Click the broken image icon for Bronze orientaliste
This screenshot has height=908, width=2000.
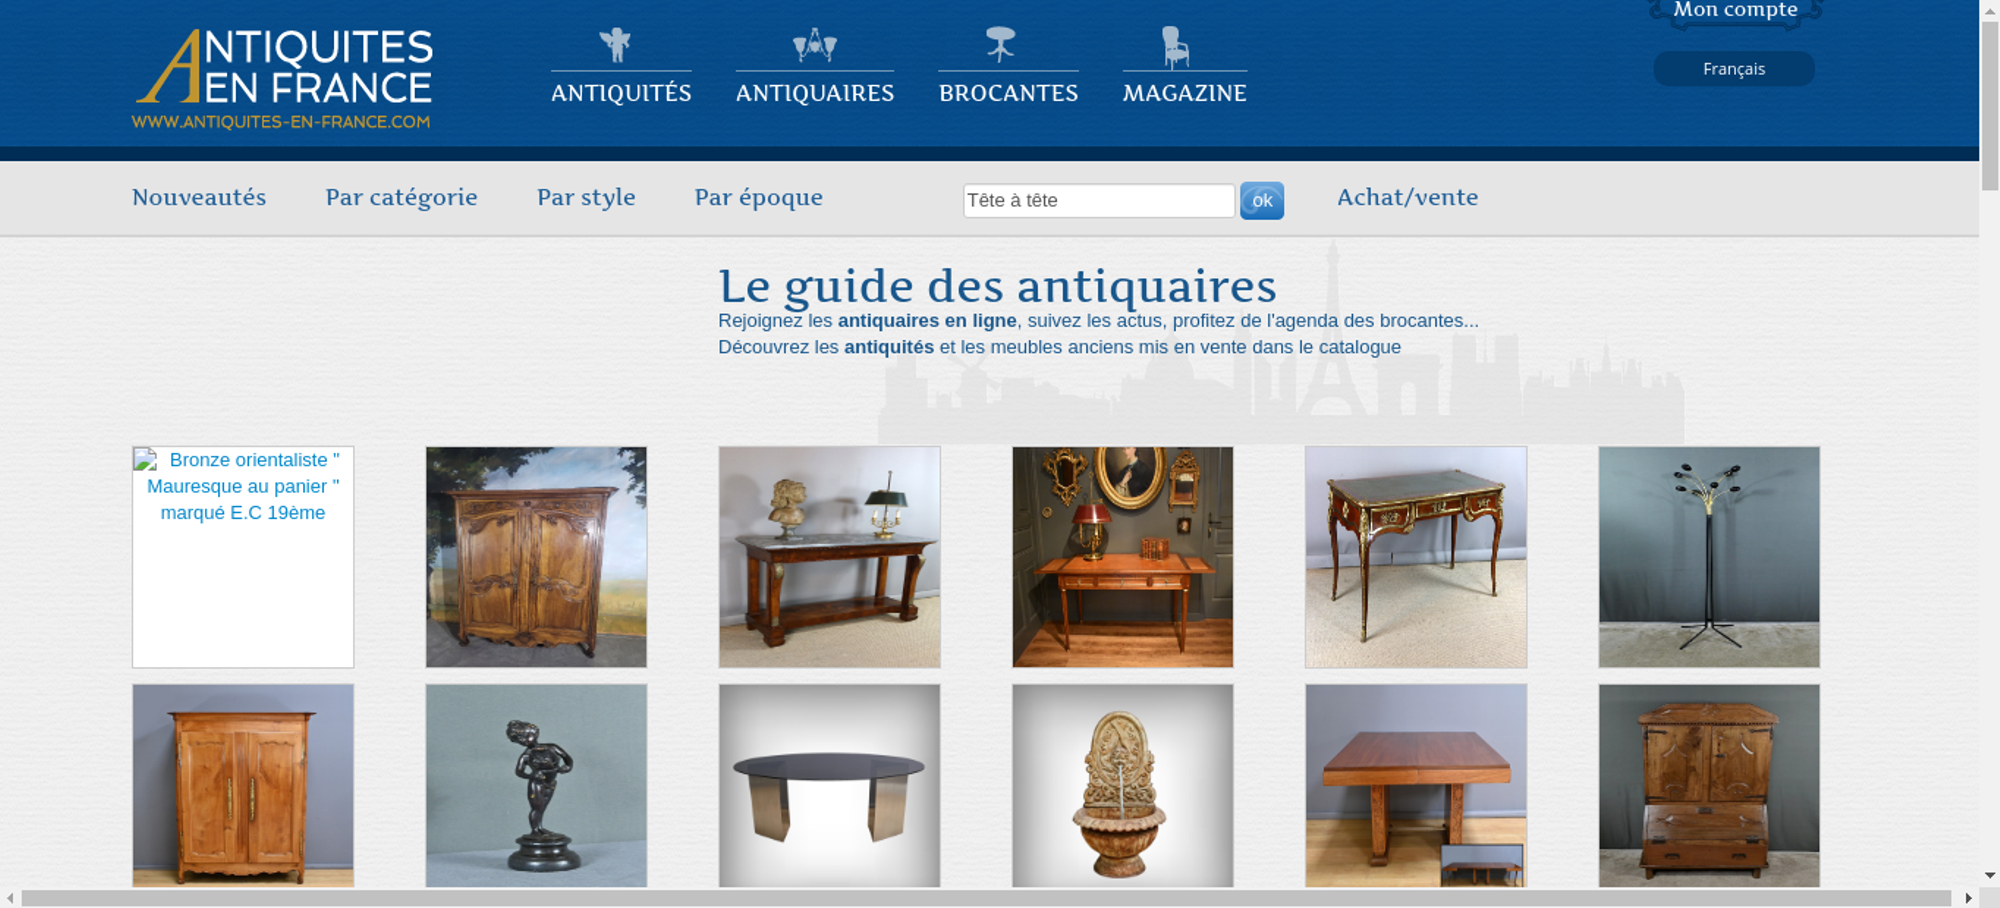click(146, 460)
